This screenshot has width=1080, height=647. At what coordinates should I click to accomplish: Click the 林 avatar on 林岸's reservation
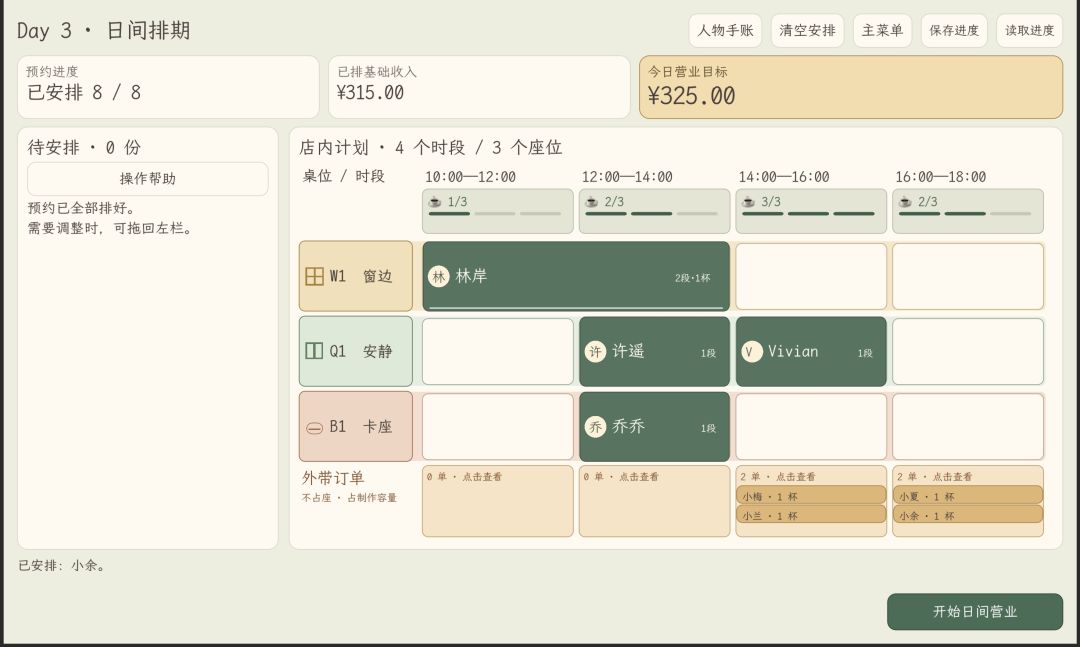click(x=439, y=276)
